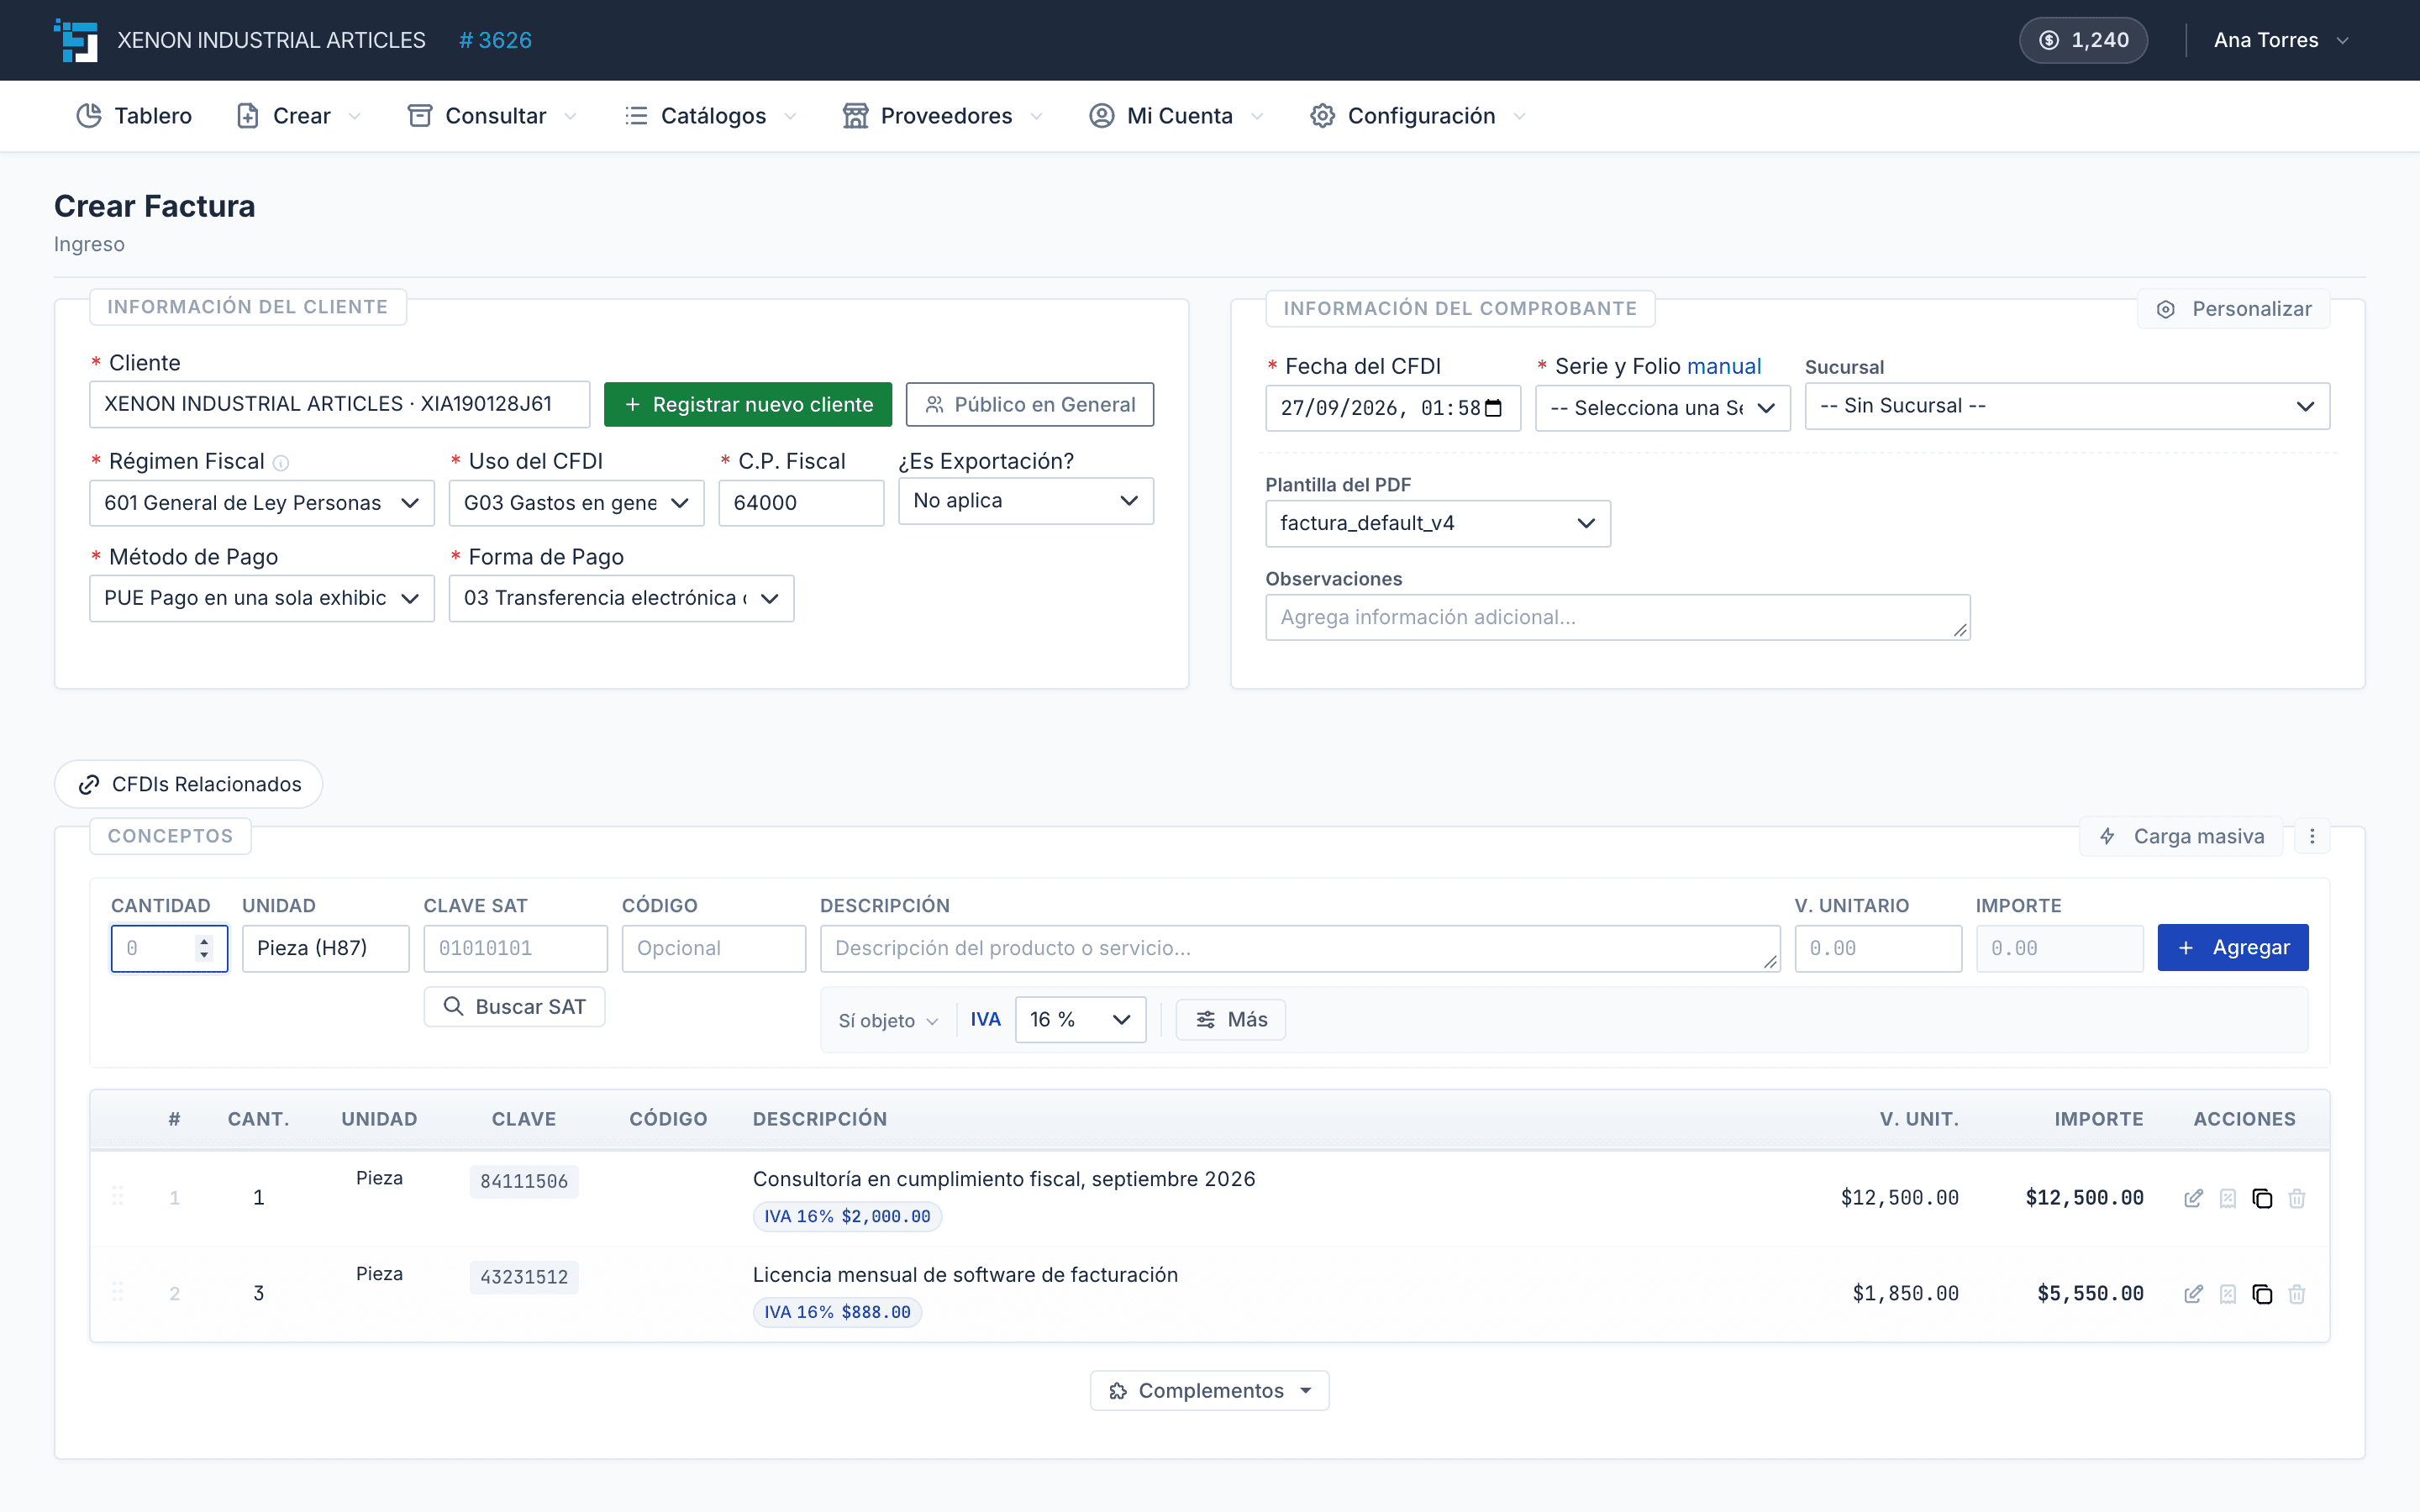
Task: Open the Sucursal dropdown
Action: click(2067, 406)
